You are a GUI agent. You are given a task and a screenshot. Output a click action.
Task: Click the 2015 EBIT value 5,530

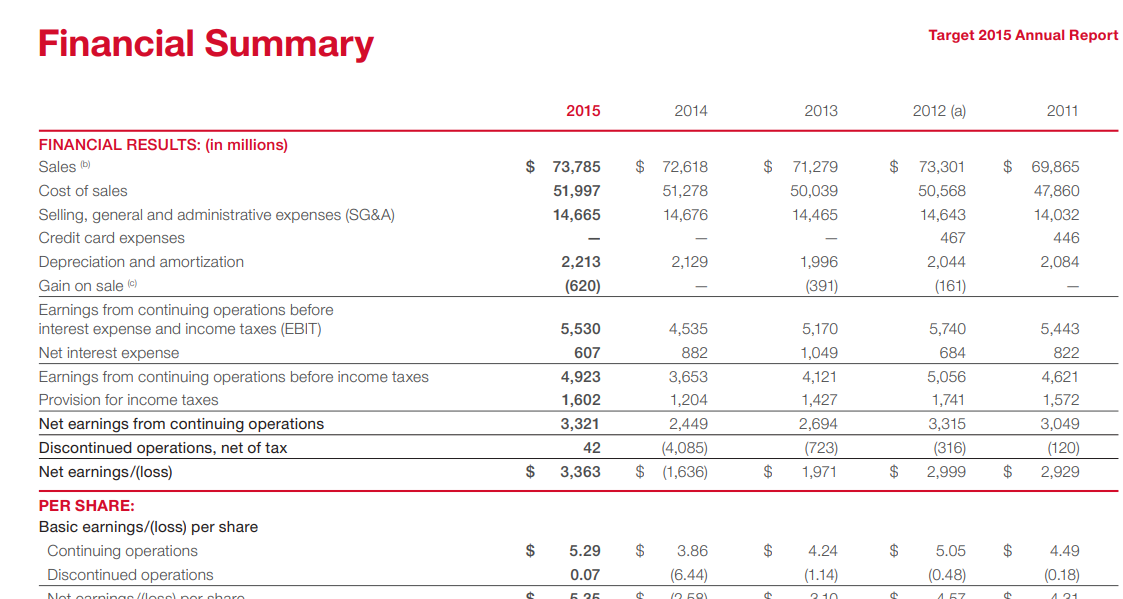click(x=581, y=329)
